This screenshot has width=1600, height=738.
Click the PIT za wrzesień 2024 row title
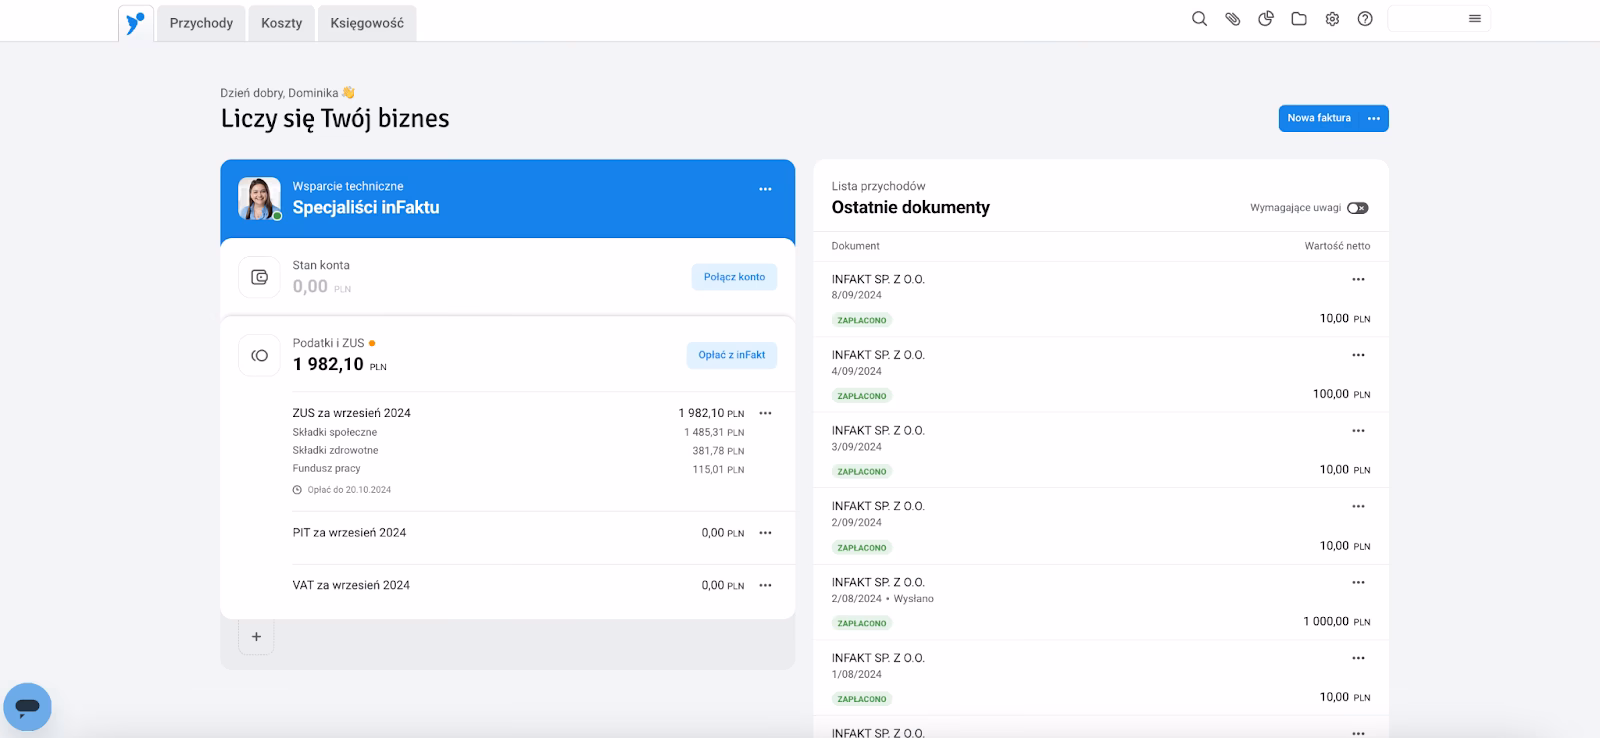349,533
